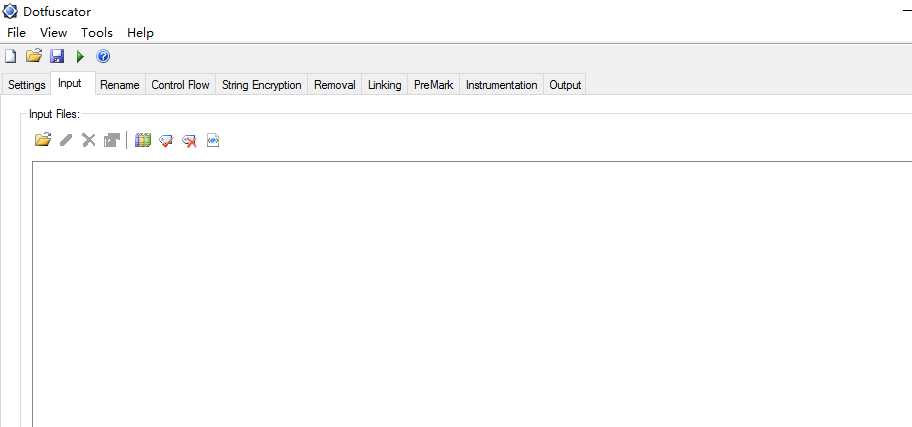Image resolution: width=912 pixels, height=427 pixels.
Task: Click the colorful books library icon
Action: 143,140
